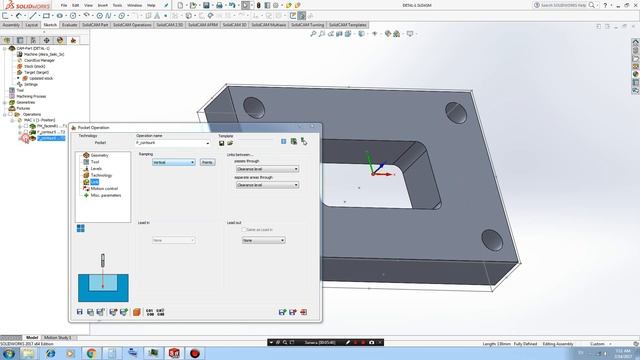
Task: Click the red record icon in taskbar
Action: pos(195,353)
